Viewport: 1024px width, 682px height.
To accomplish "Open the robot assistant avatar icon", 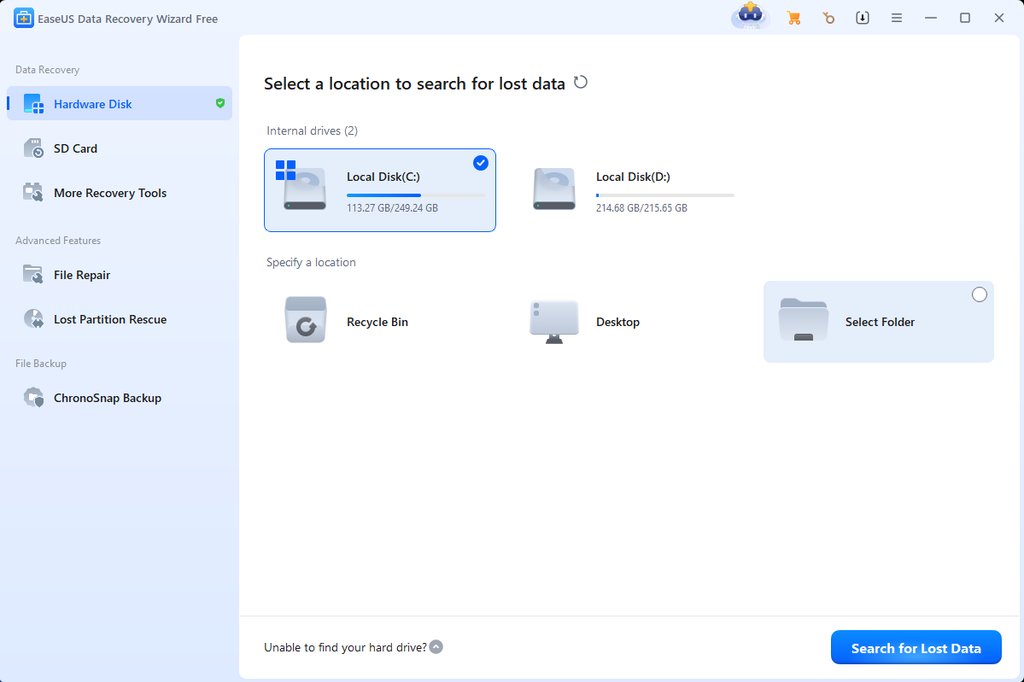I will point(750,16).
